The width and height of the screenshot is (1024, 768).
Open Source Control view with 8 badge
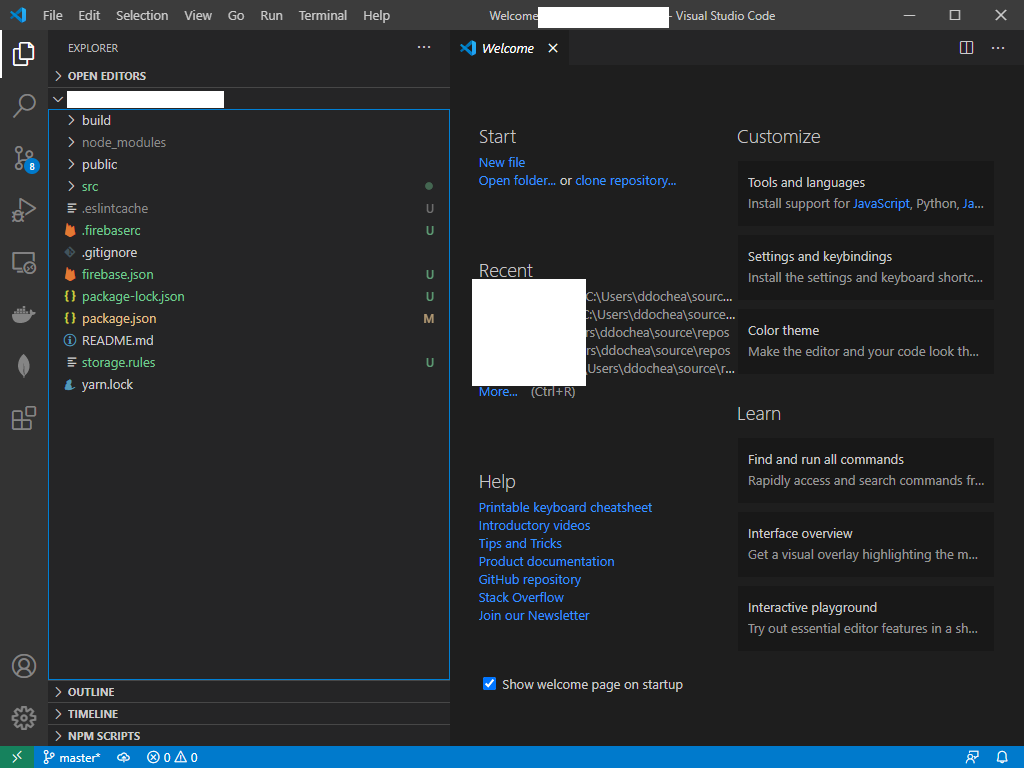click(25, 158)
